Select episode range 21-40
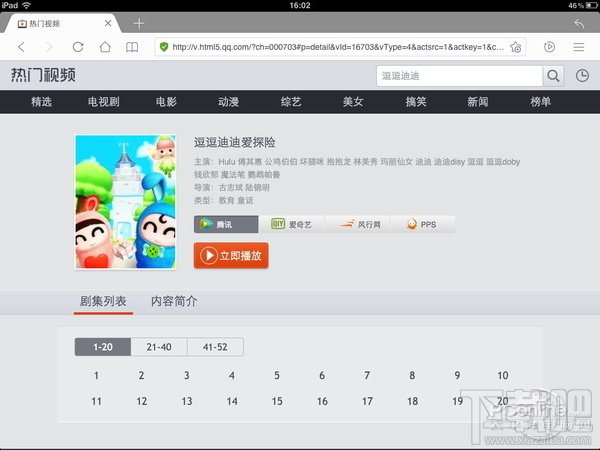The image size is (600, 450). point(159,347)
